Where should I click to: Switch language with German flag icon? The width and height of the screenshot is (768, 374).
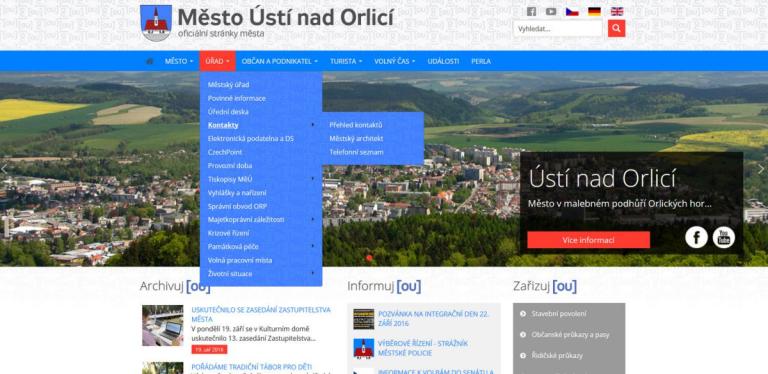point(595,12)
